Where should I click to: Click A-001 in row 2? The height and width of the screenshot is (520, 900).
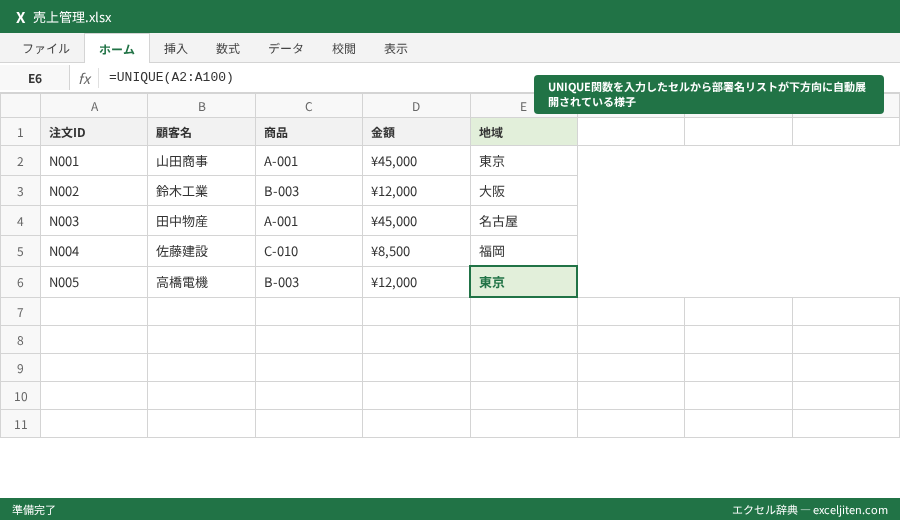[x=309, y=161]
